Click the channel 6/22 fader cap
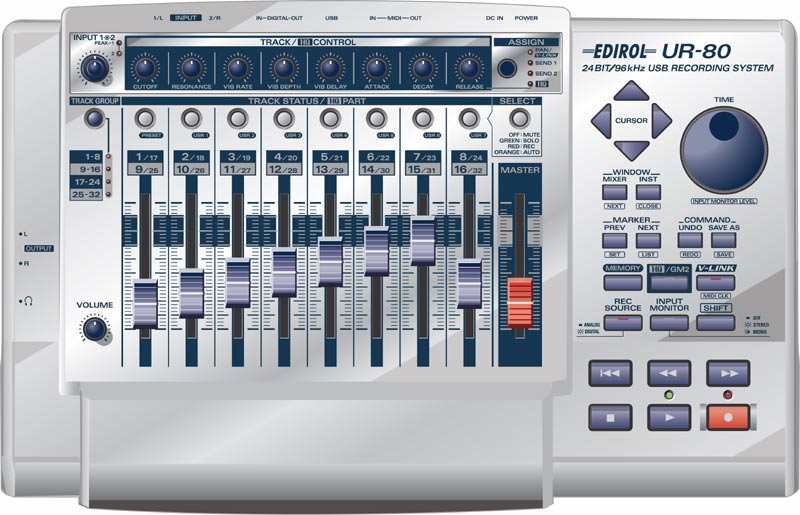 pos(377,251)
